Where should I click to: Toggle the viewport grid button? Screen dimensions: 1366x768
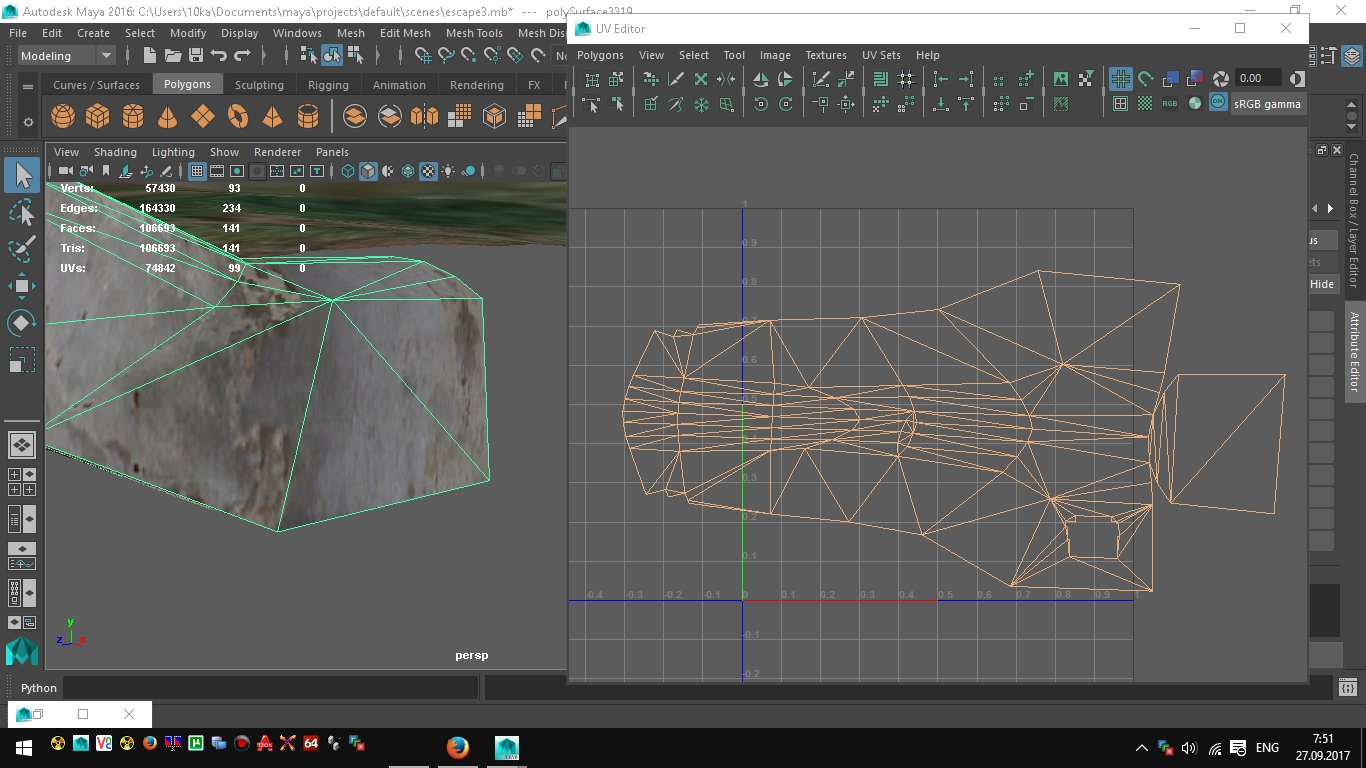[x=197, y=171]
